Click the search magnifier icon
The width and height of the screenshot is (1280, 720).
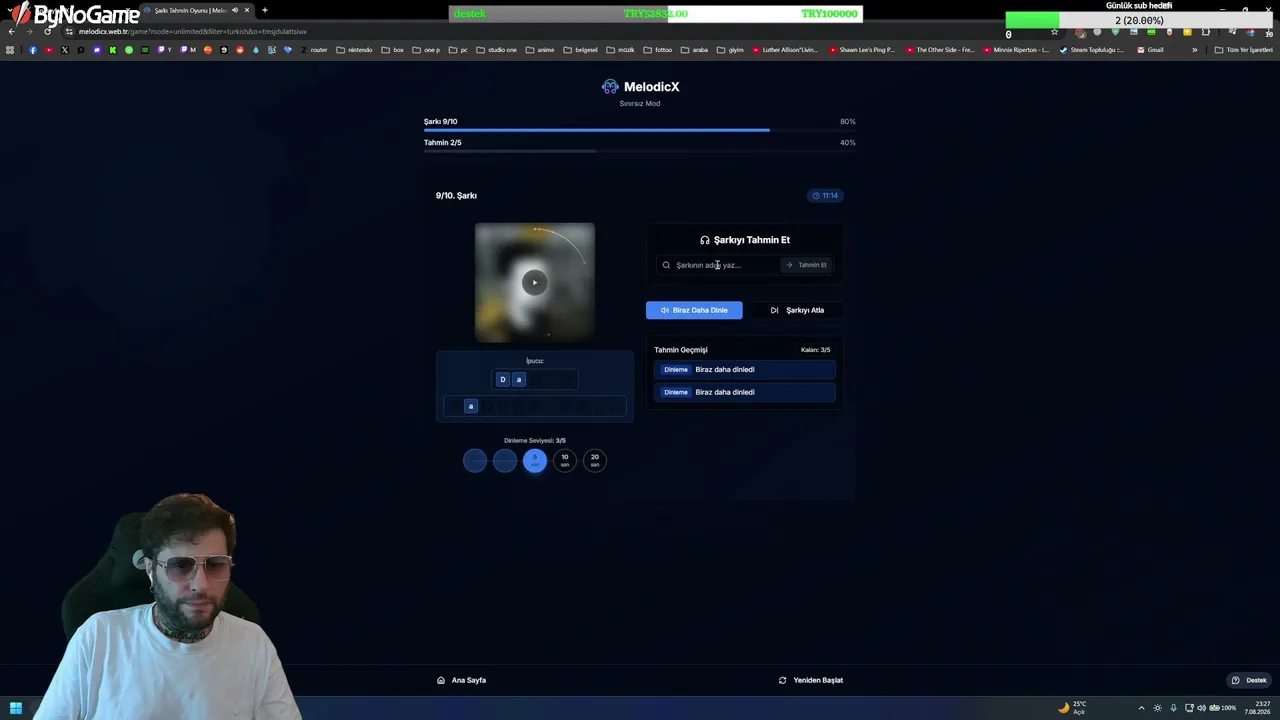[x=666, y=265]
